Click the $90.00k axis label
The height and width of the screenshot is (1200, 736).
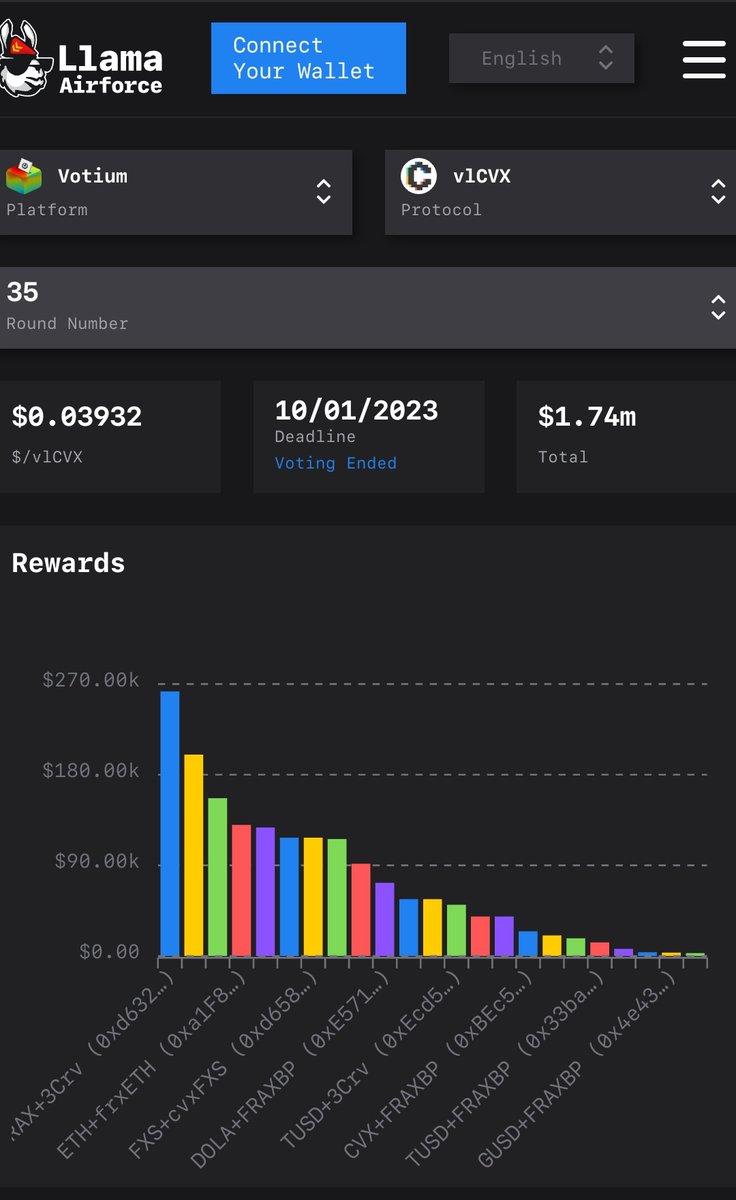97,862
